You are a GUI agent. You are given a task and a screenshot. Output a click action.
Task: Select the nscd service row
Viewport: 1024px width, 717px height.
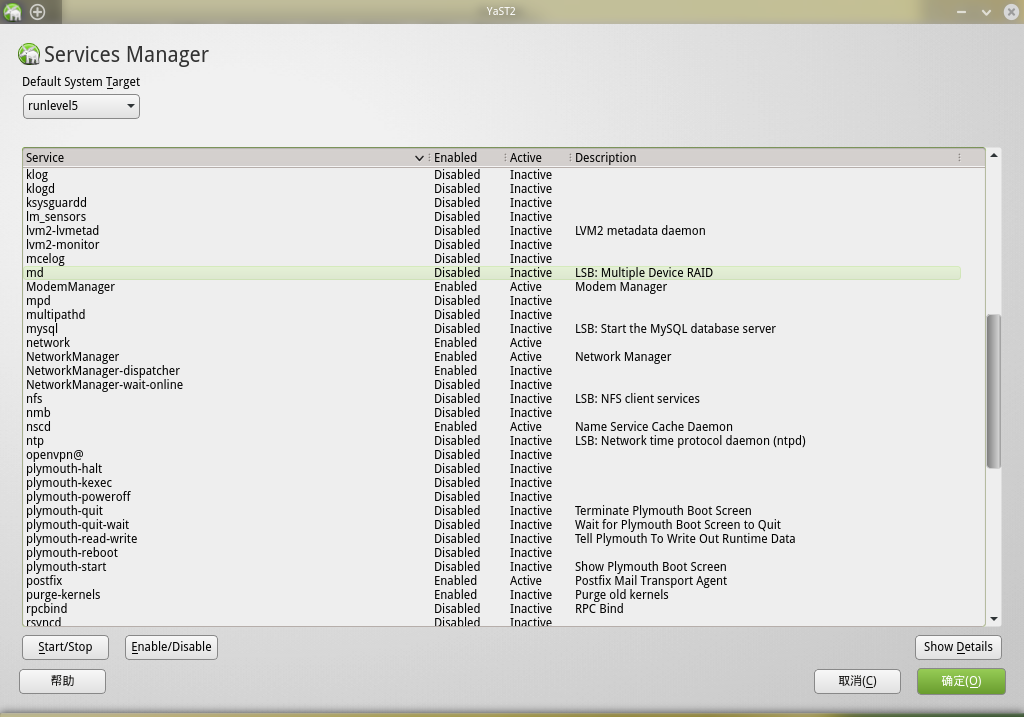point(492,428)
